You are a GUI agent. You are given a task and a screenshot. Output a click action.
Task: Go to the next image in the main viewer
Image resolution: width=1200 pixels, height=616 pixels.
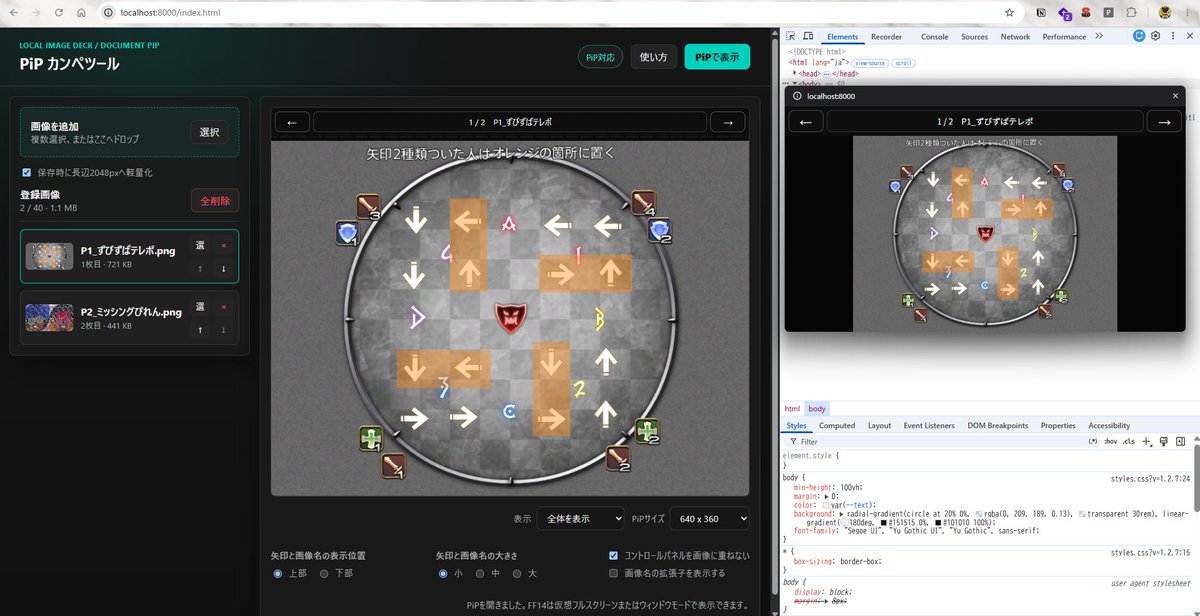pyautogui.click(x=727, y=122)
